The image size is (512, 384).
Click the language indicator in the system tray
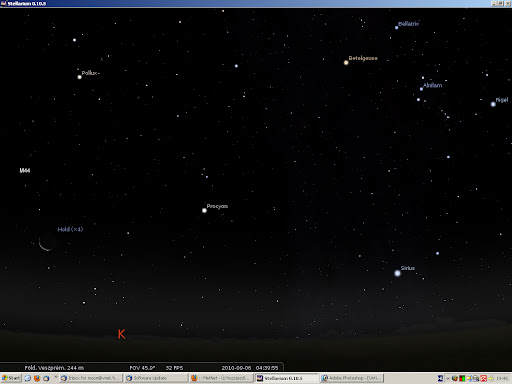pyautogui.click(x=440, y=378)
